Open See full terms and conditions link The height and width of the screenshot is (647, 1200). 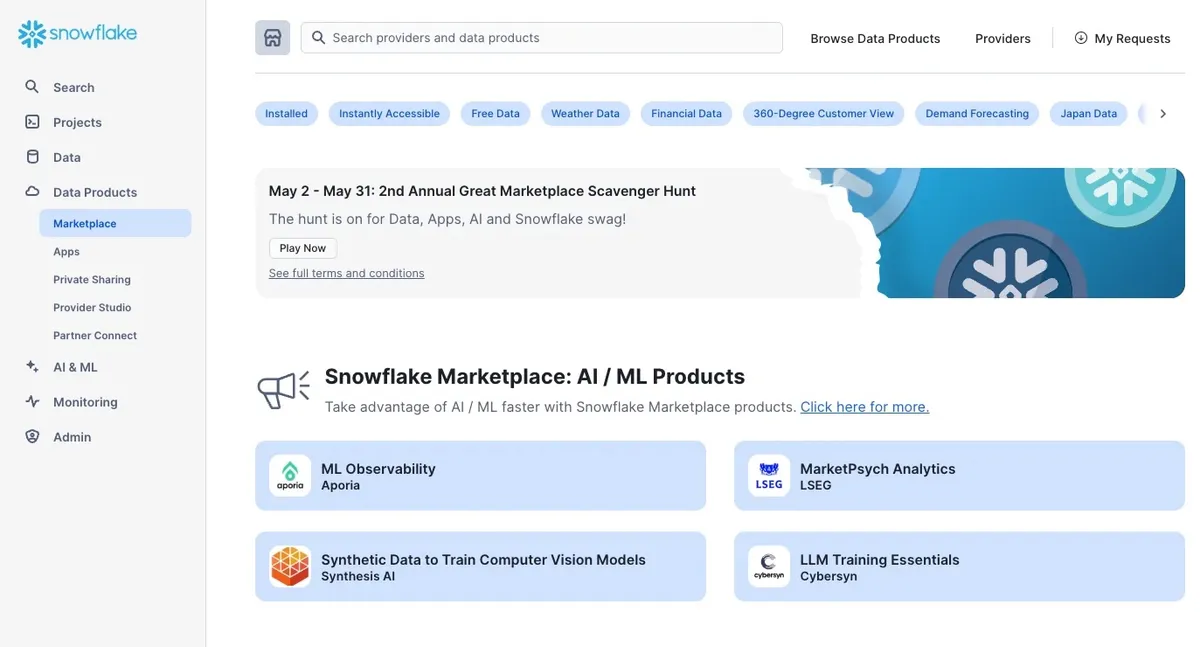pyautogui.click(x=346, y=273)
